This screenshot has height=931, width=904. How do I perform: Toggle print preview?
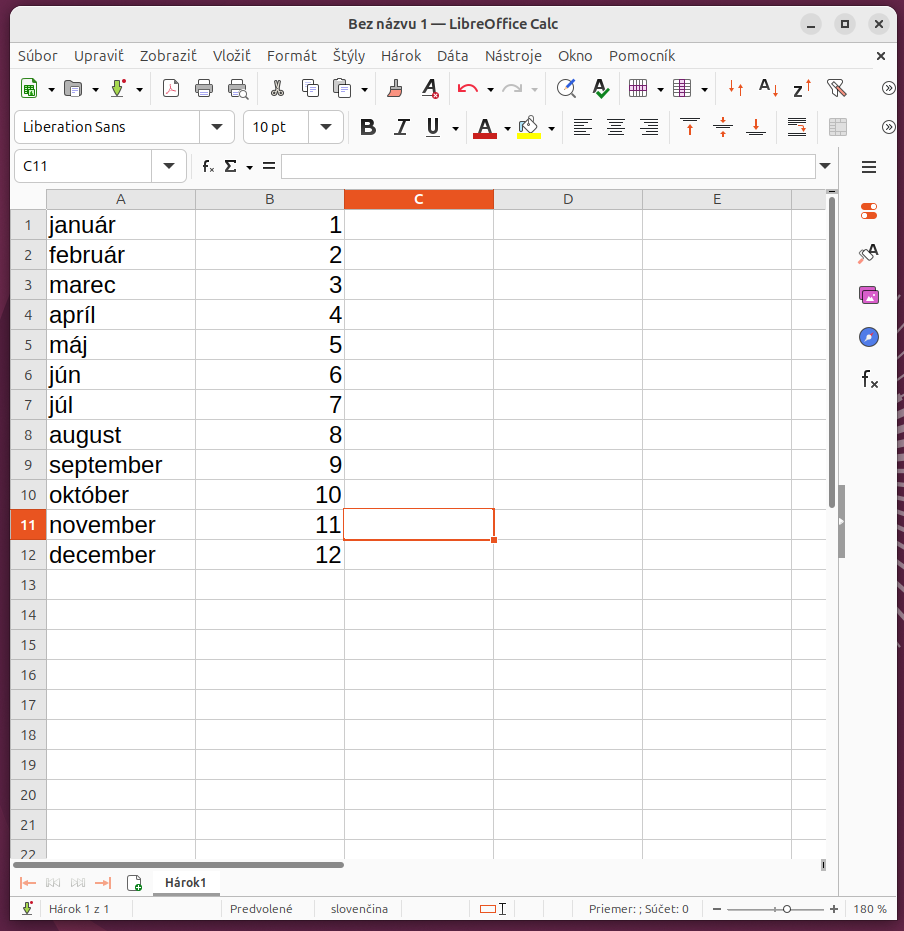(x=238, y=89)
